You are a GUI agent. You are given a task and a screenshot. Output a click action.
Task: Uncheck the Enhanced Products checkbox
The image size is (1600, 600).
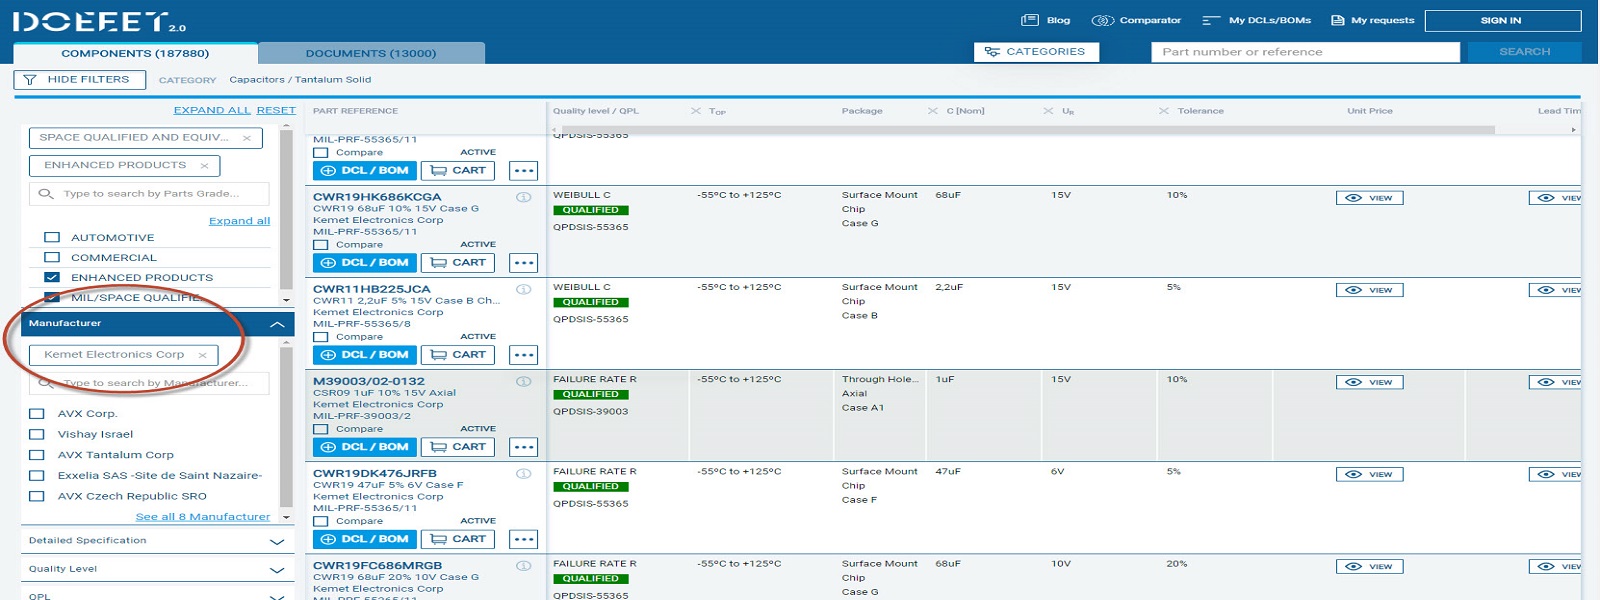(52, 278)
